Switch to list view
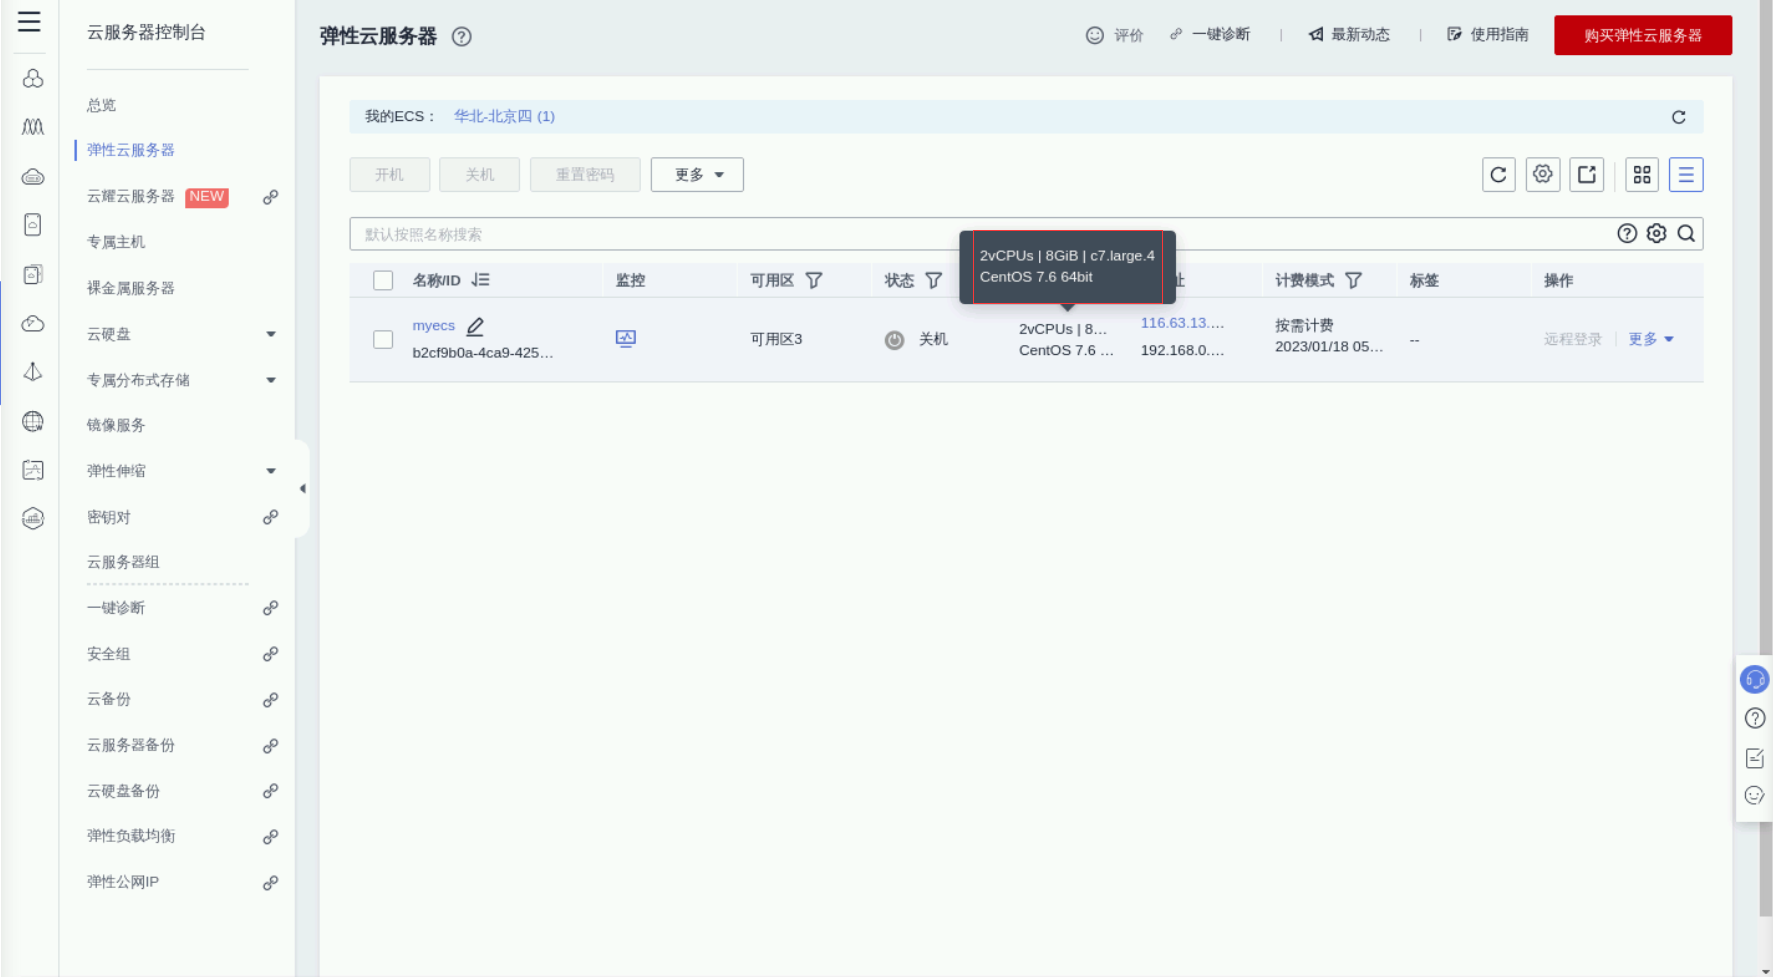Screen dimensions: 1773x977 pyautogui.click(x=1686, y=175)
